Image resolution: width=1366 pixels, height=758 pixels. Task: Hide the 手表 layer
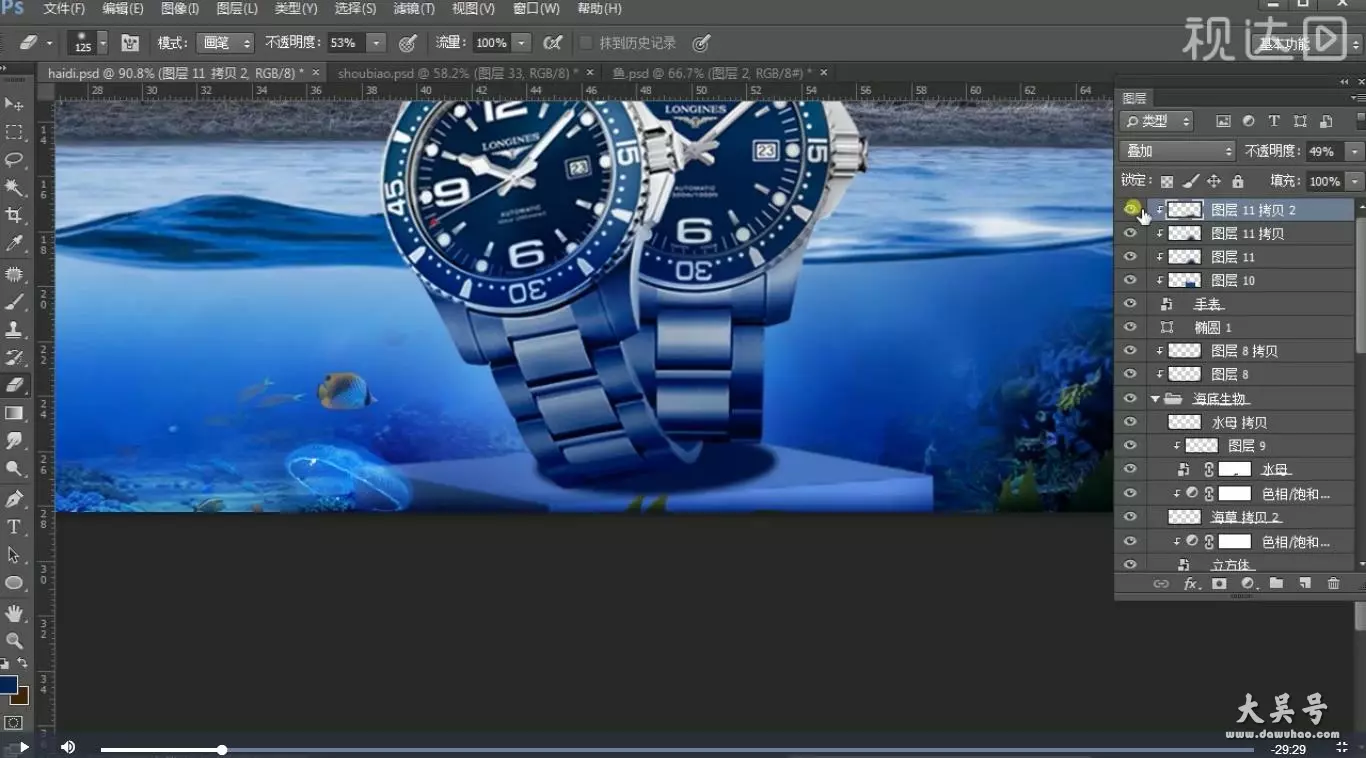(x=1130, y=304)
